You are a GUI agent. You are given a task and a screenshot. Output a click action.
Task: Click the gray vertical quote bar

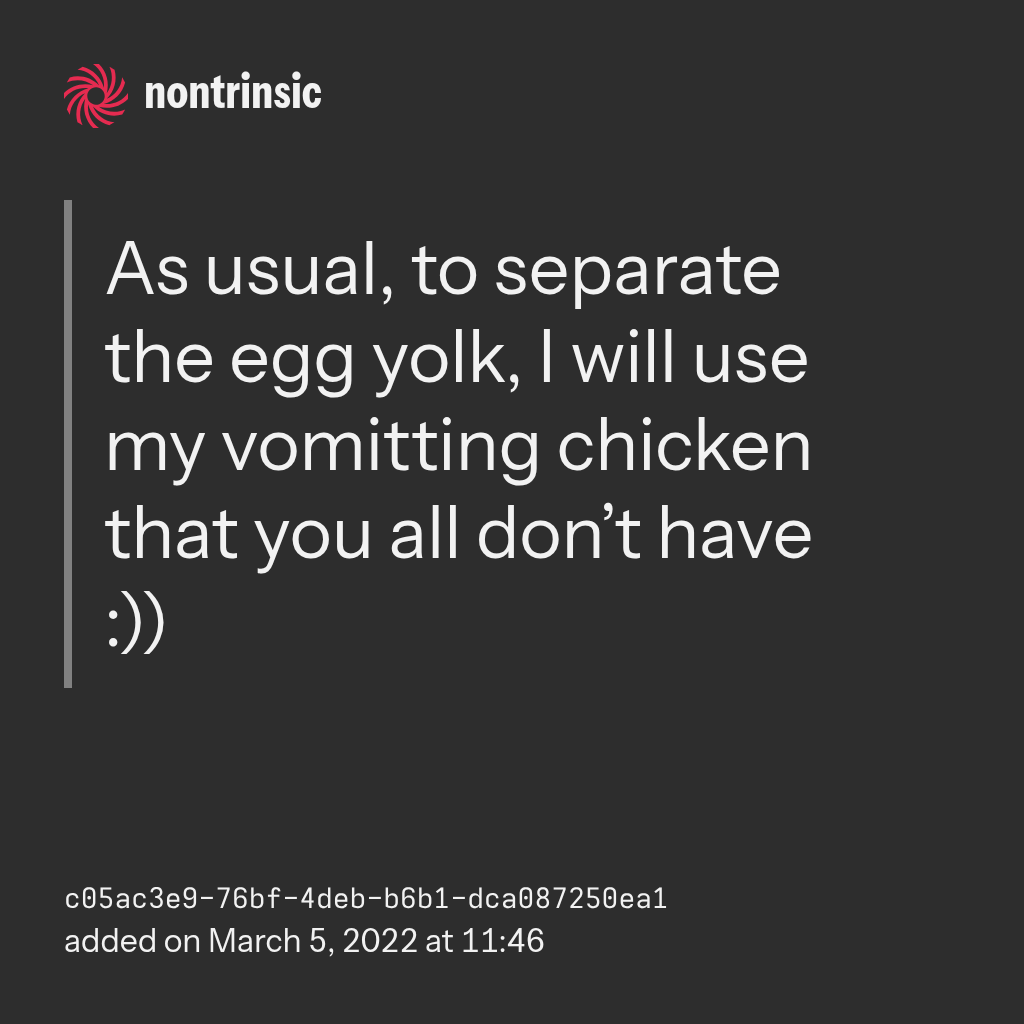68,444
